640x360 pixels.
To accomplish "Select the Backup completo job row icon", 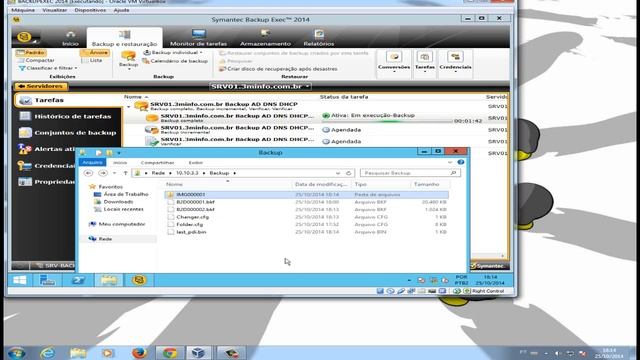I will point(152,118).
